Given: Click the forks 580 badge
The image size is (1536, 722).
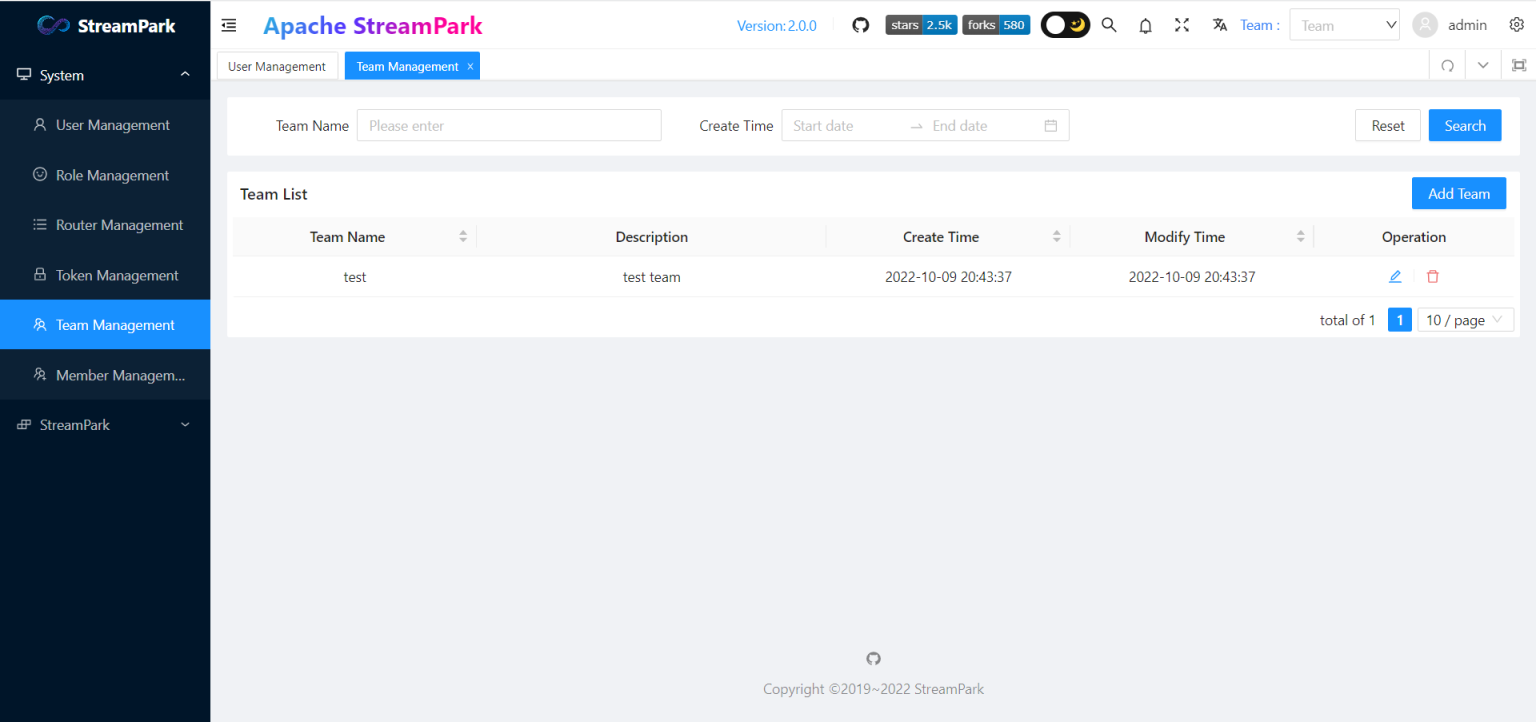Looking at the screenshot, I should coord(996,25).
